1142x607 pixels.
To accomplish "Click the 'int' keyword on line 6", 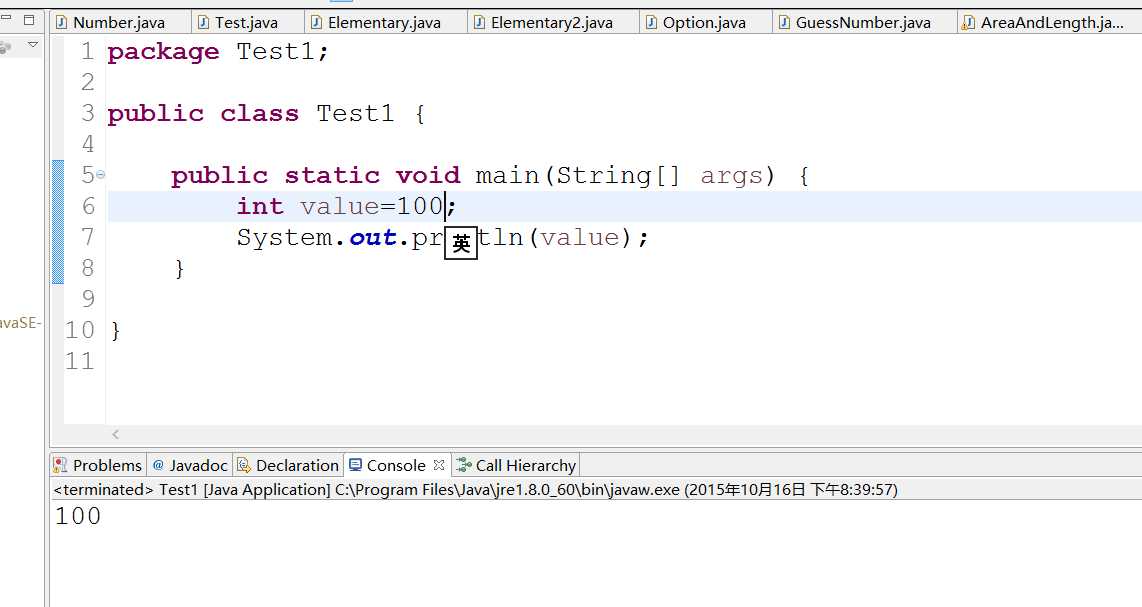I will click(260, 206).
